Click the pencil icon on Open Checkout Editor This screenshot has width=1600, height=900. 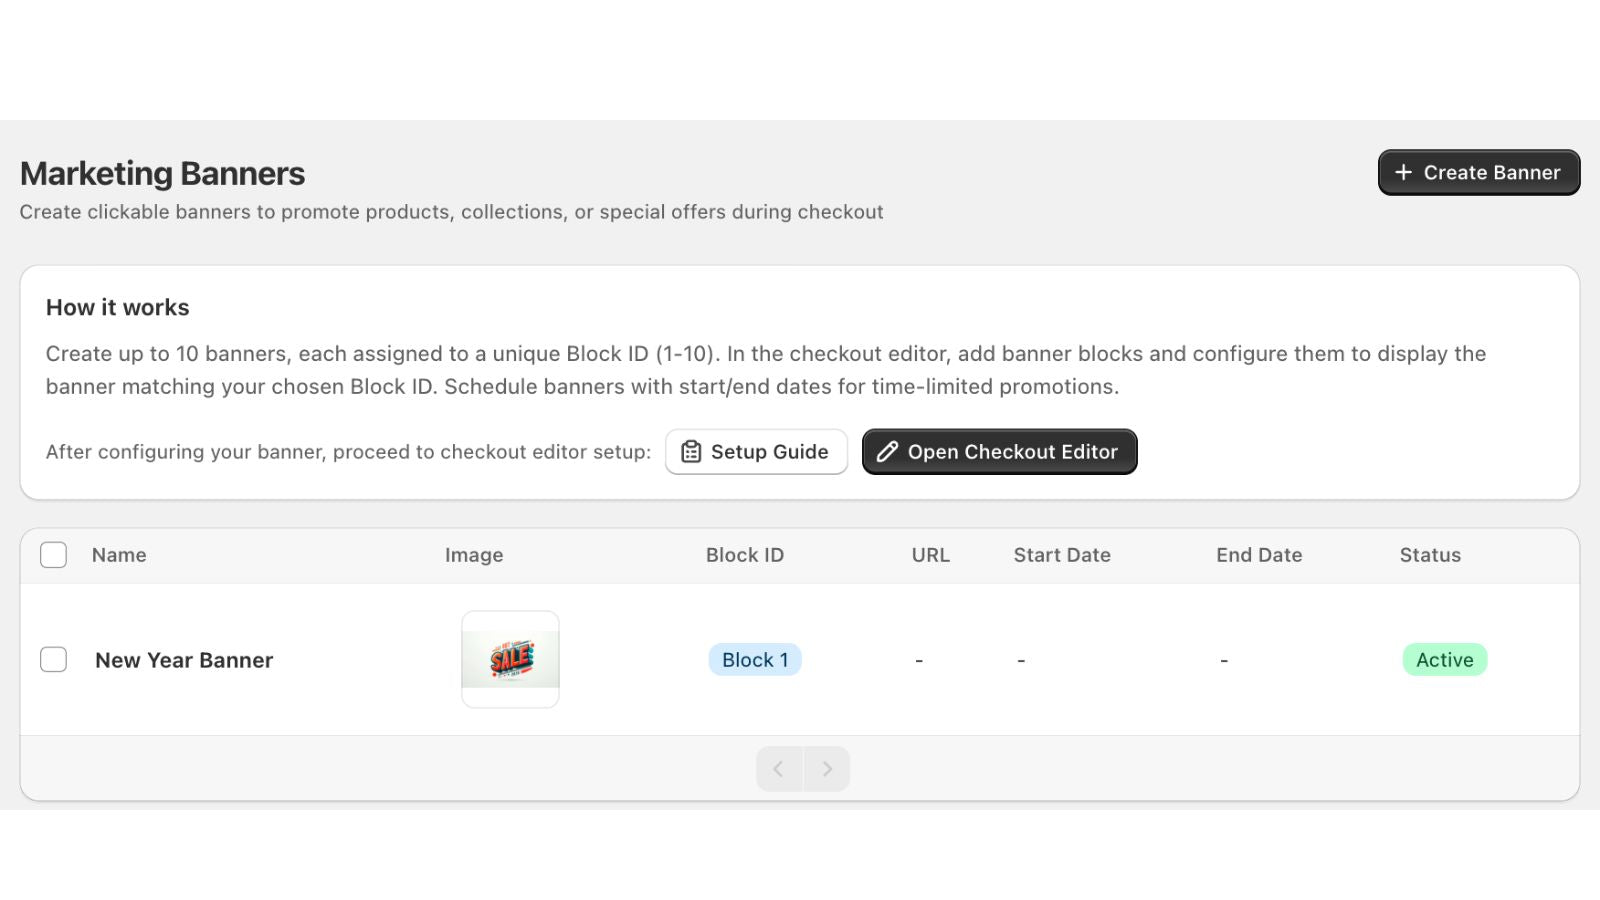click(x=886, y=451)
